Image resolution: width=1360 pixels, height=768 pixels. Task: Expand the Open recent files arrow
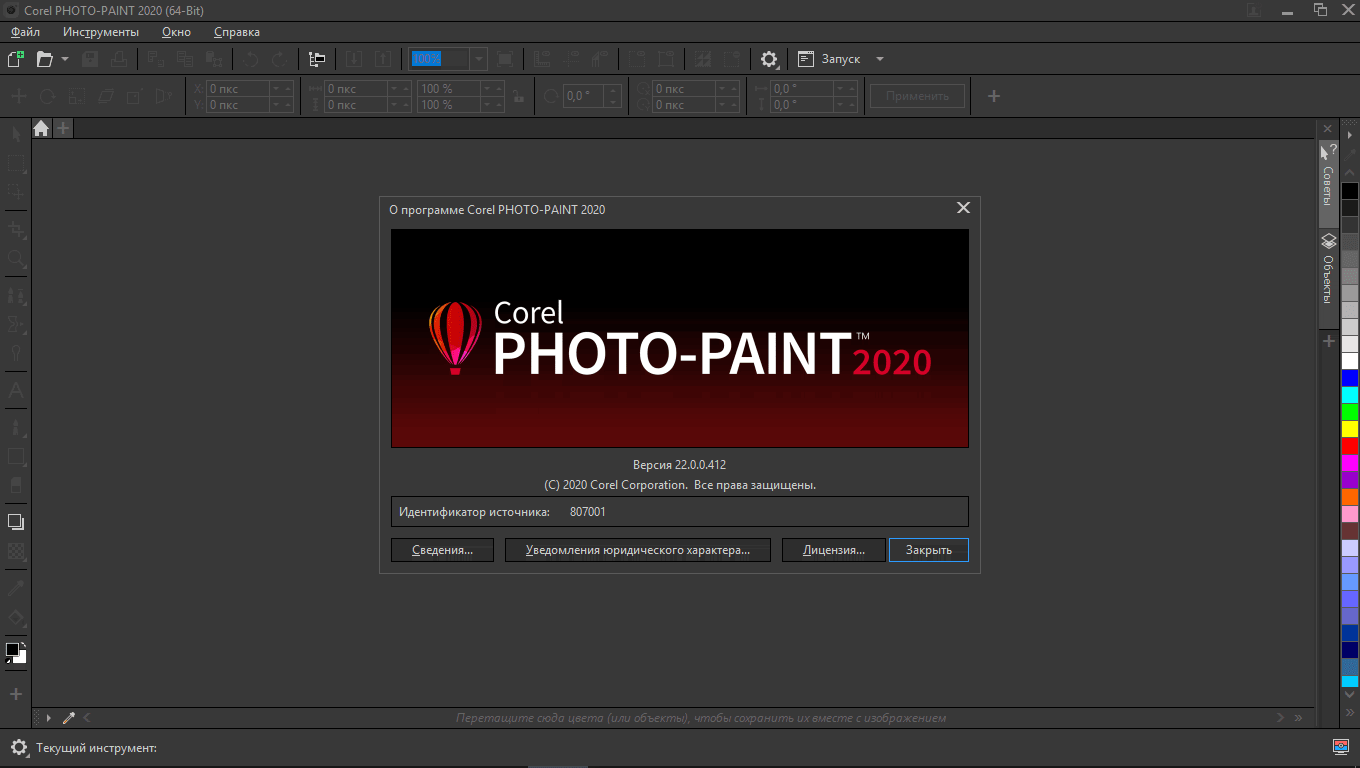click(65, 59)
